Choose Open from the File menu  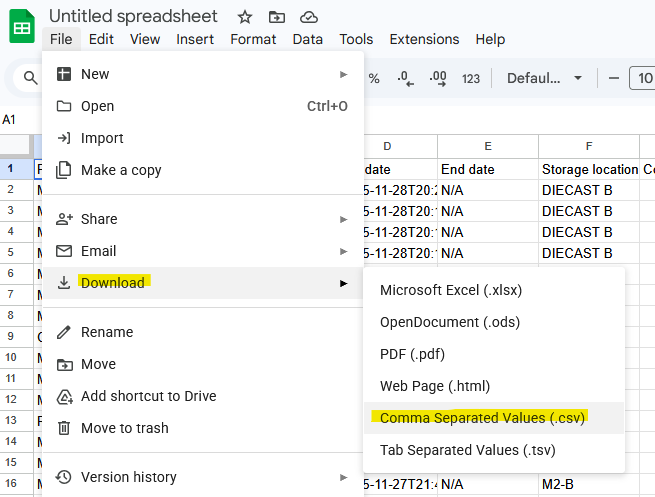coord(203,106)
